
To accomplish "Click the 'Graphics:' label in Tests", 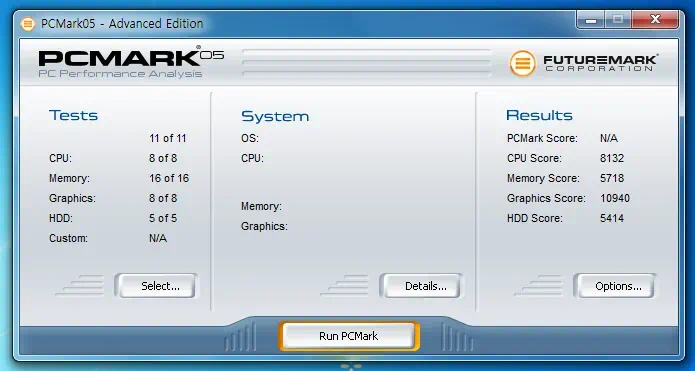I will (72, 198).
